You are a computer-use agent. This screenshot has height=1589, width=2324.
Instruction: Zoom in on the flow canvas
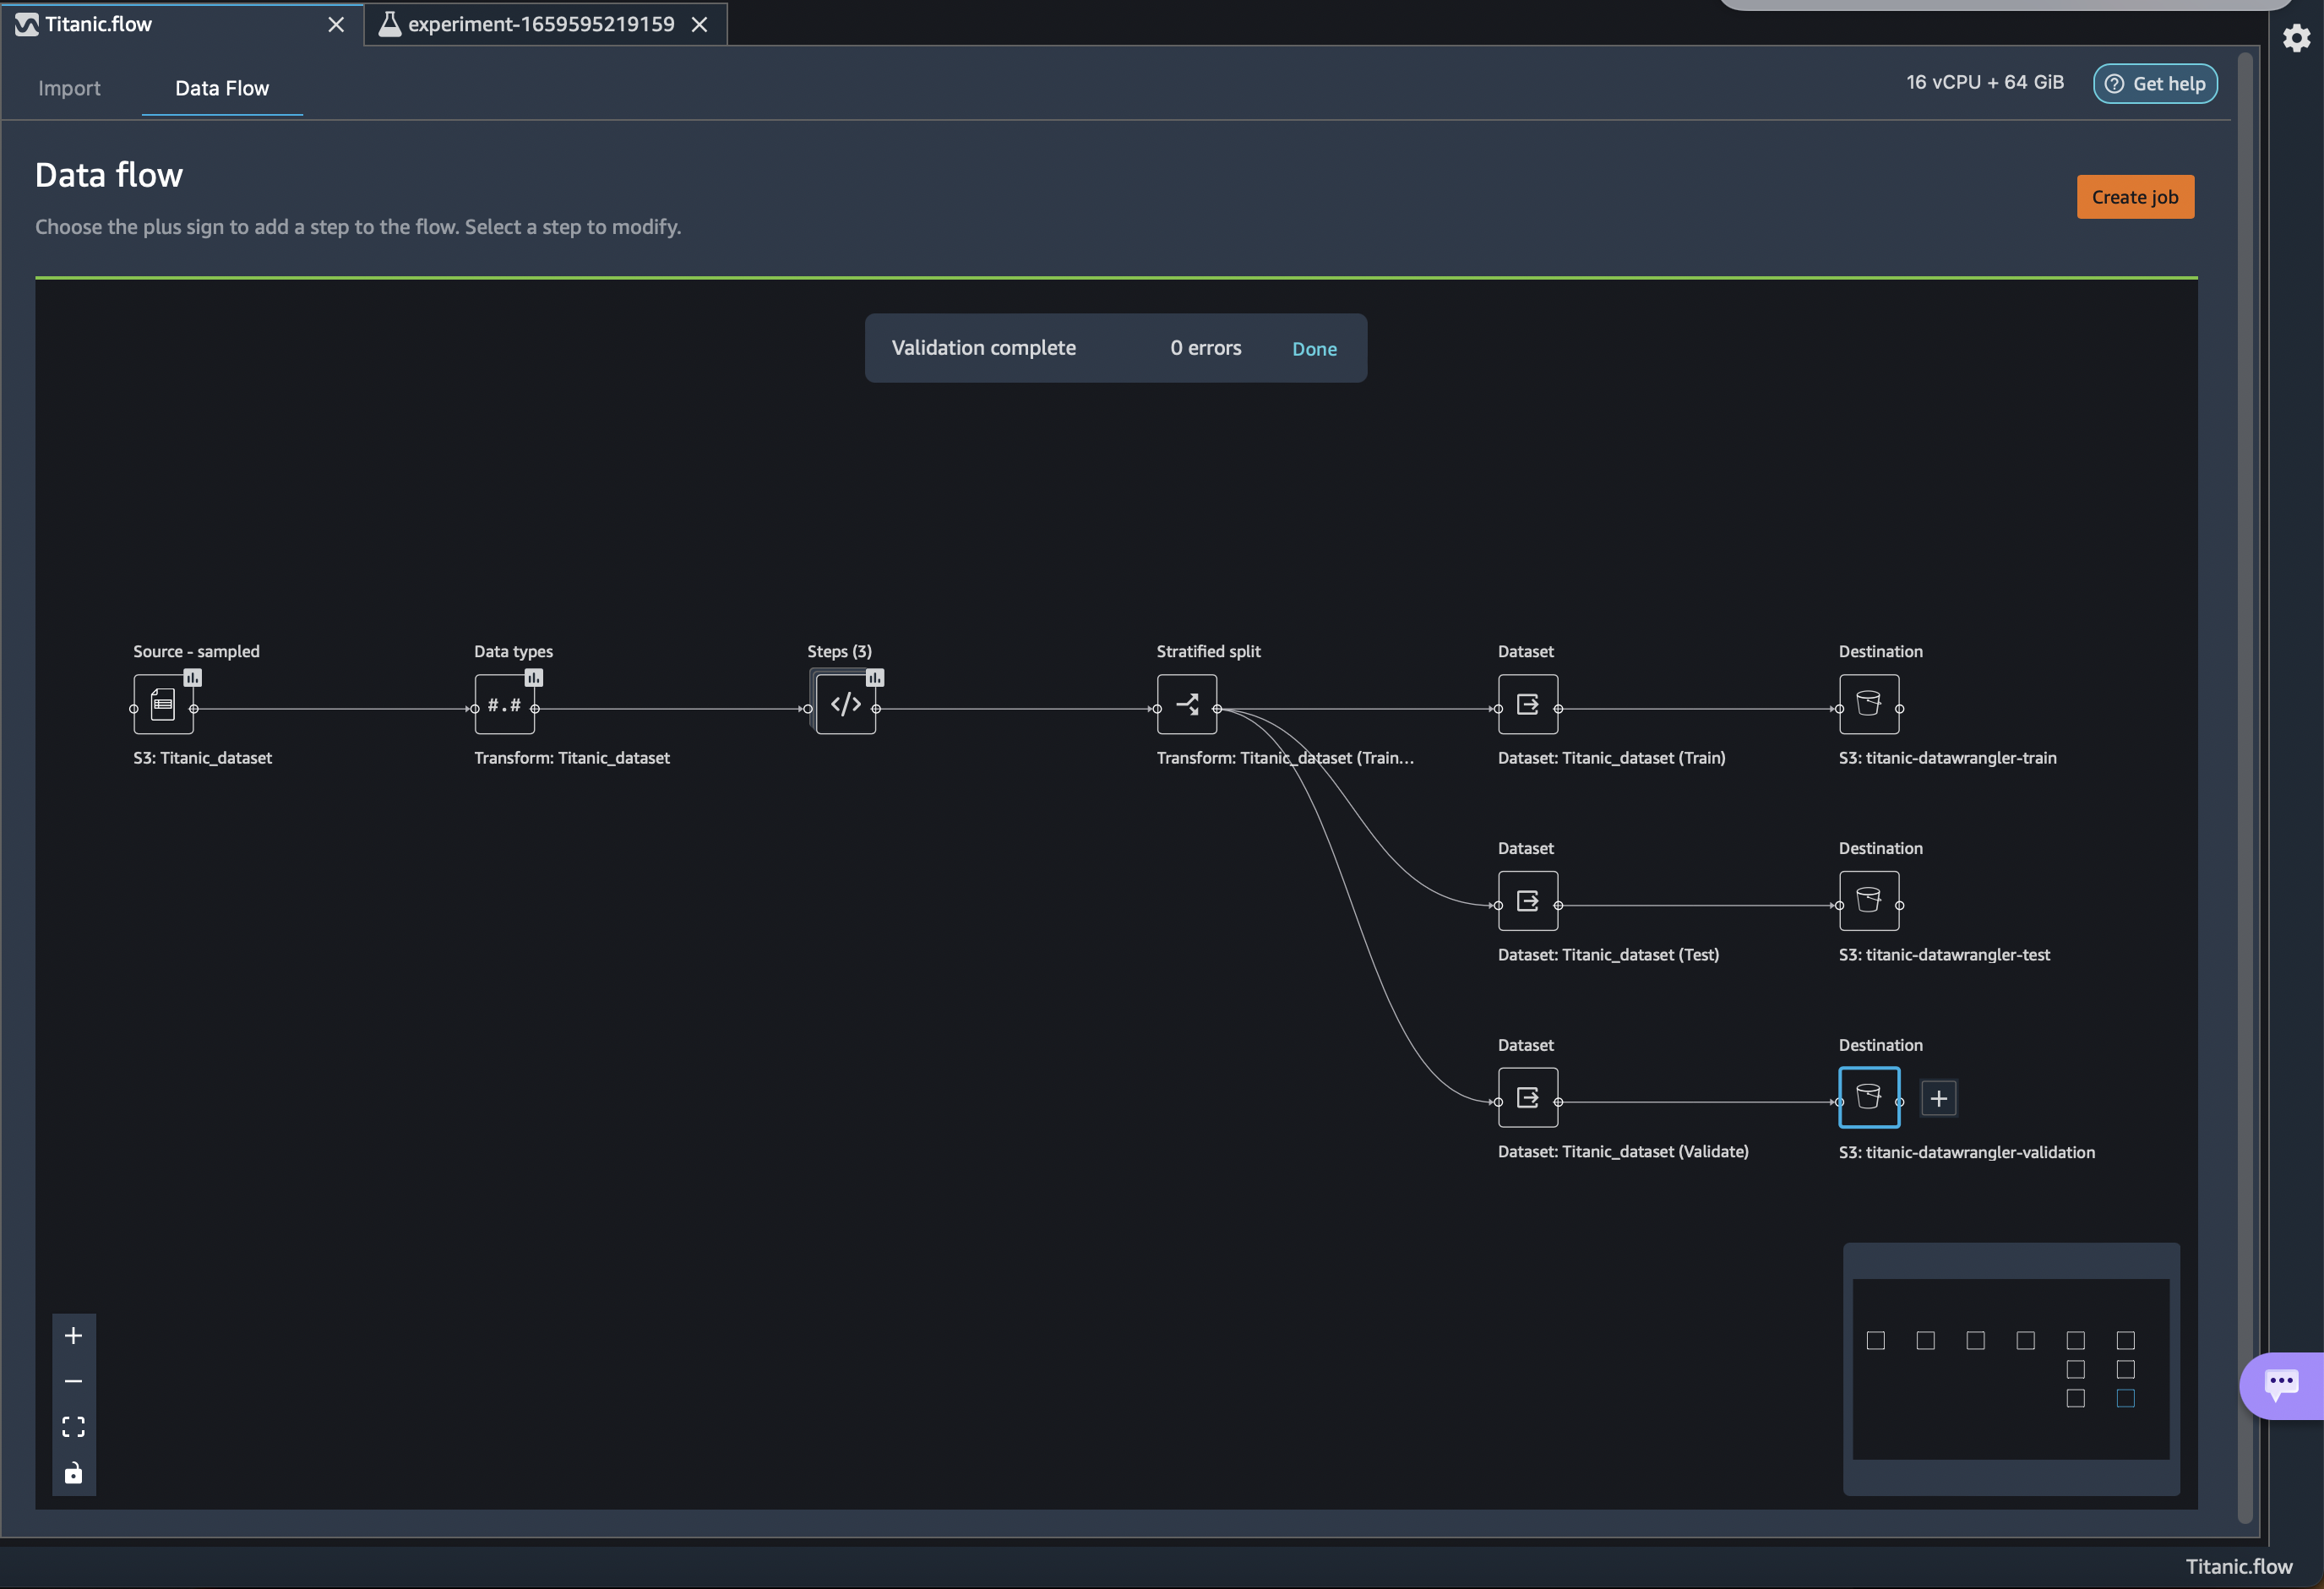point(74,1336)
